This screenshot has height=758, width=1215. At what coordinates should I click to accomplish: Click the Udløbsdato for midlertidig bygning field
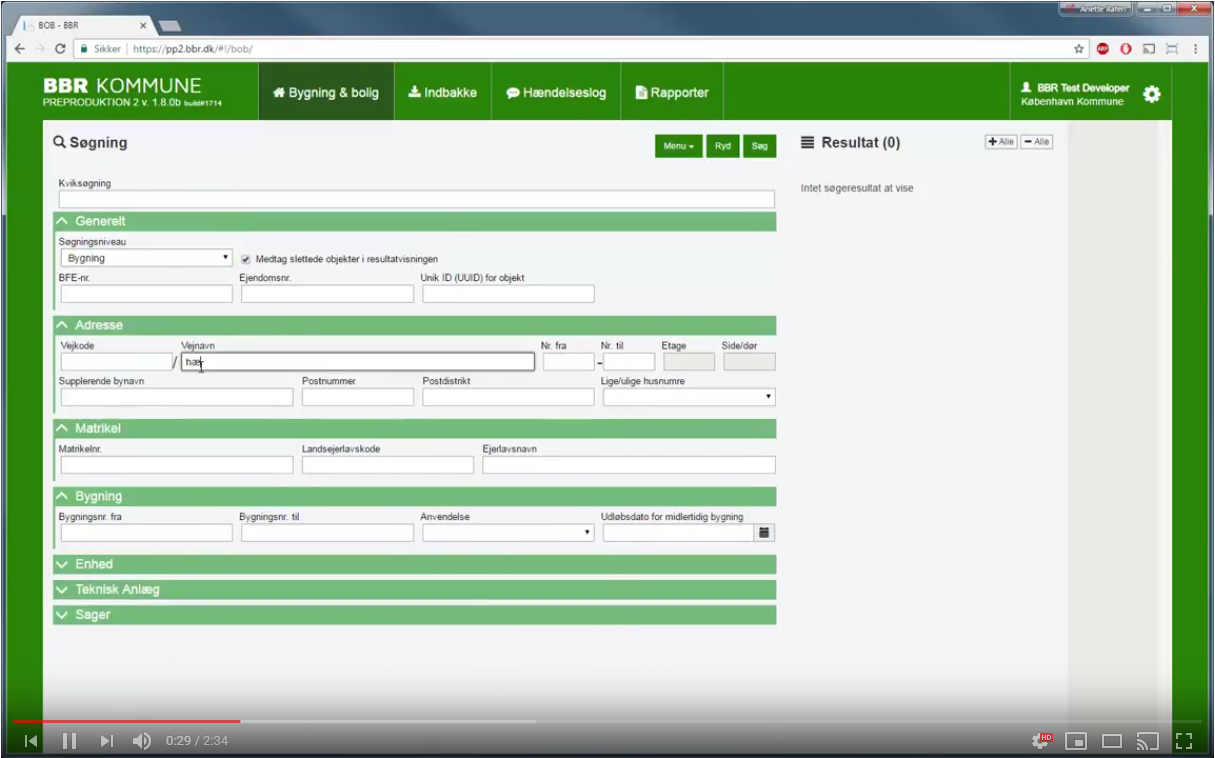coord(679,533)
